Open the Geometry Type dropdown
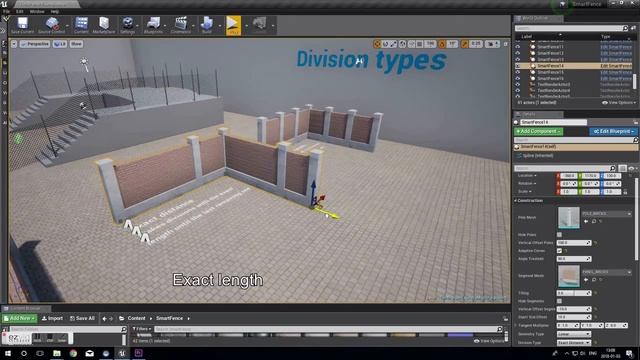Viewport: 640px width, 360px height. (x=573, y=334)
